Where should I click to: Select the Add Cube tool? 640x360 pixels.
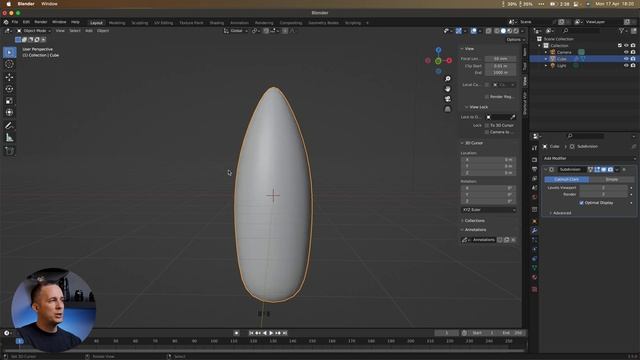(x=9, y=151)
